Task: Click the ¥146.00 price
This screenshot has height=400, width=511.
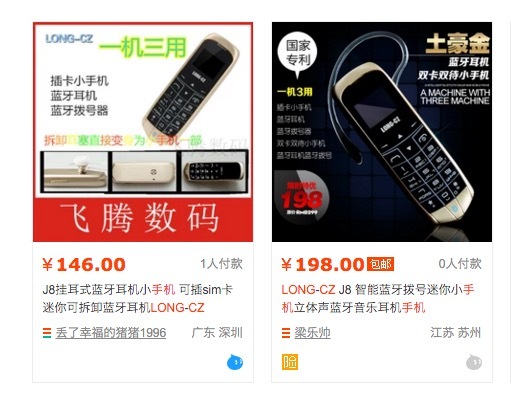Action: click(84, 265)
